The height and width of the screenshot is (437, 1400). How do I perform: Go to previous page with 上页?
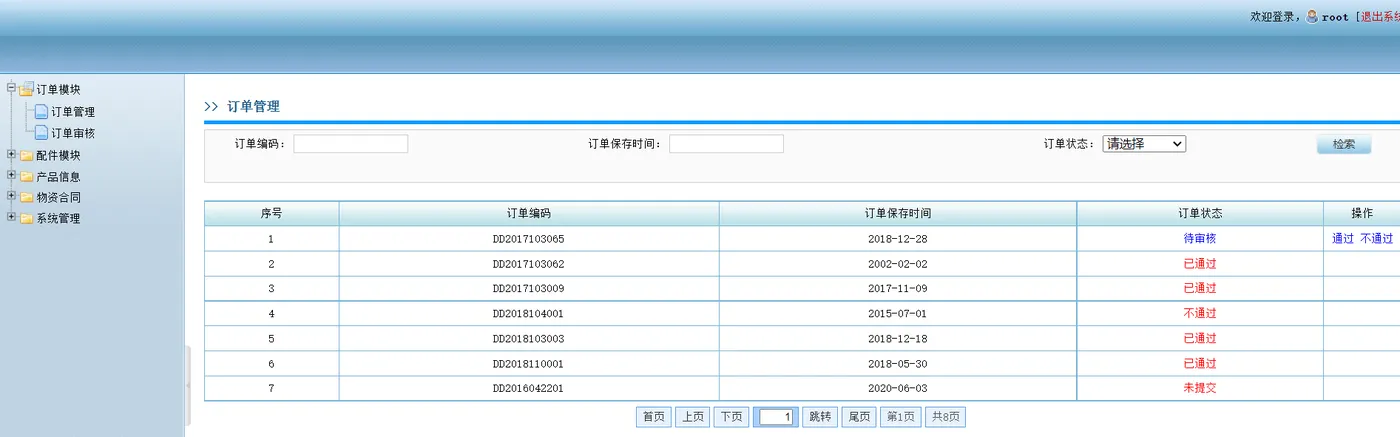point(693,417)
